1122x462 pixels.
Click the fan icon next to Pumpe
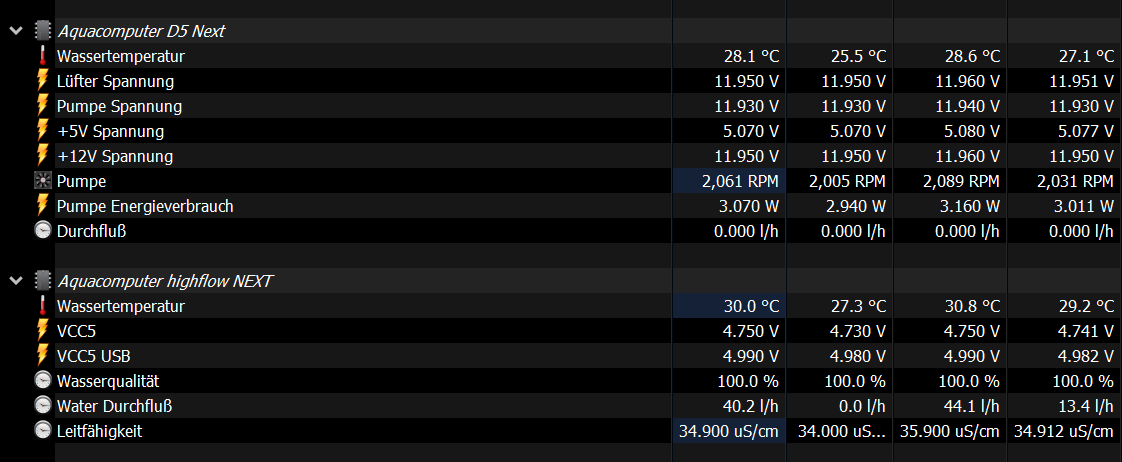coord(43,181)
